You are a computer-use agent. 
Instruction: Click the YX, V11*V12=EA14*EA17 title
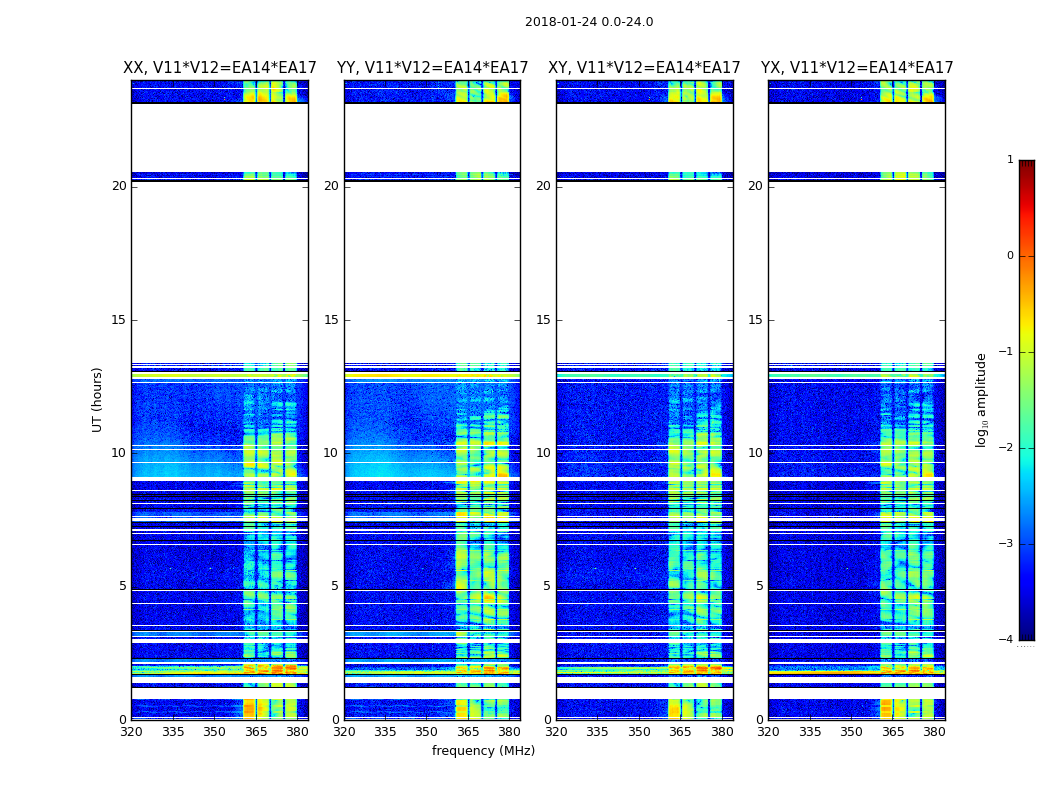pyautogui.click(x=856, y=68)
